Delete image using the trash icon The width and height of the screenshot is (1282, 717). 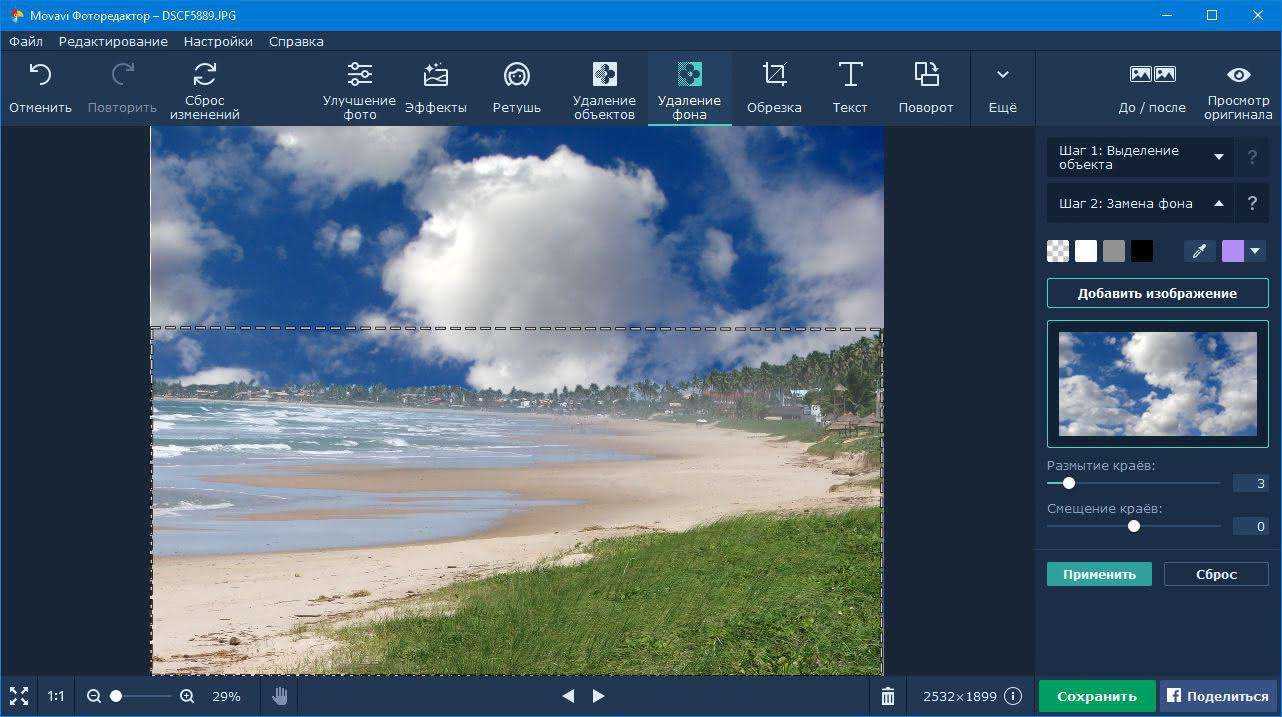[888, 696]
